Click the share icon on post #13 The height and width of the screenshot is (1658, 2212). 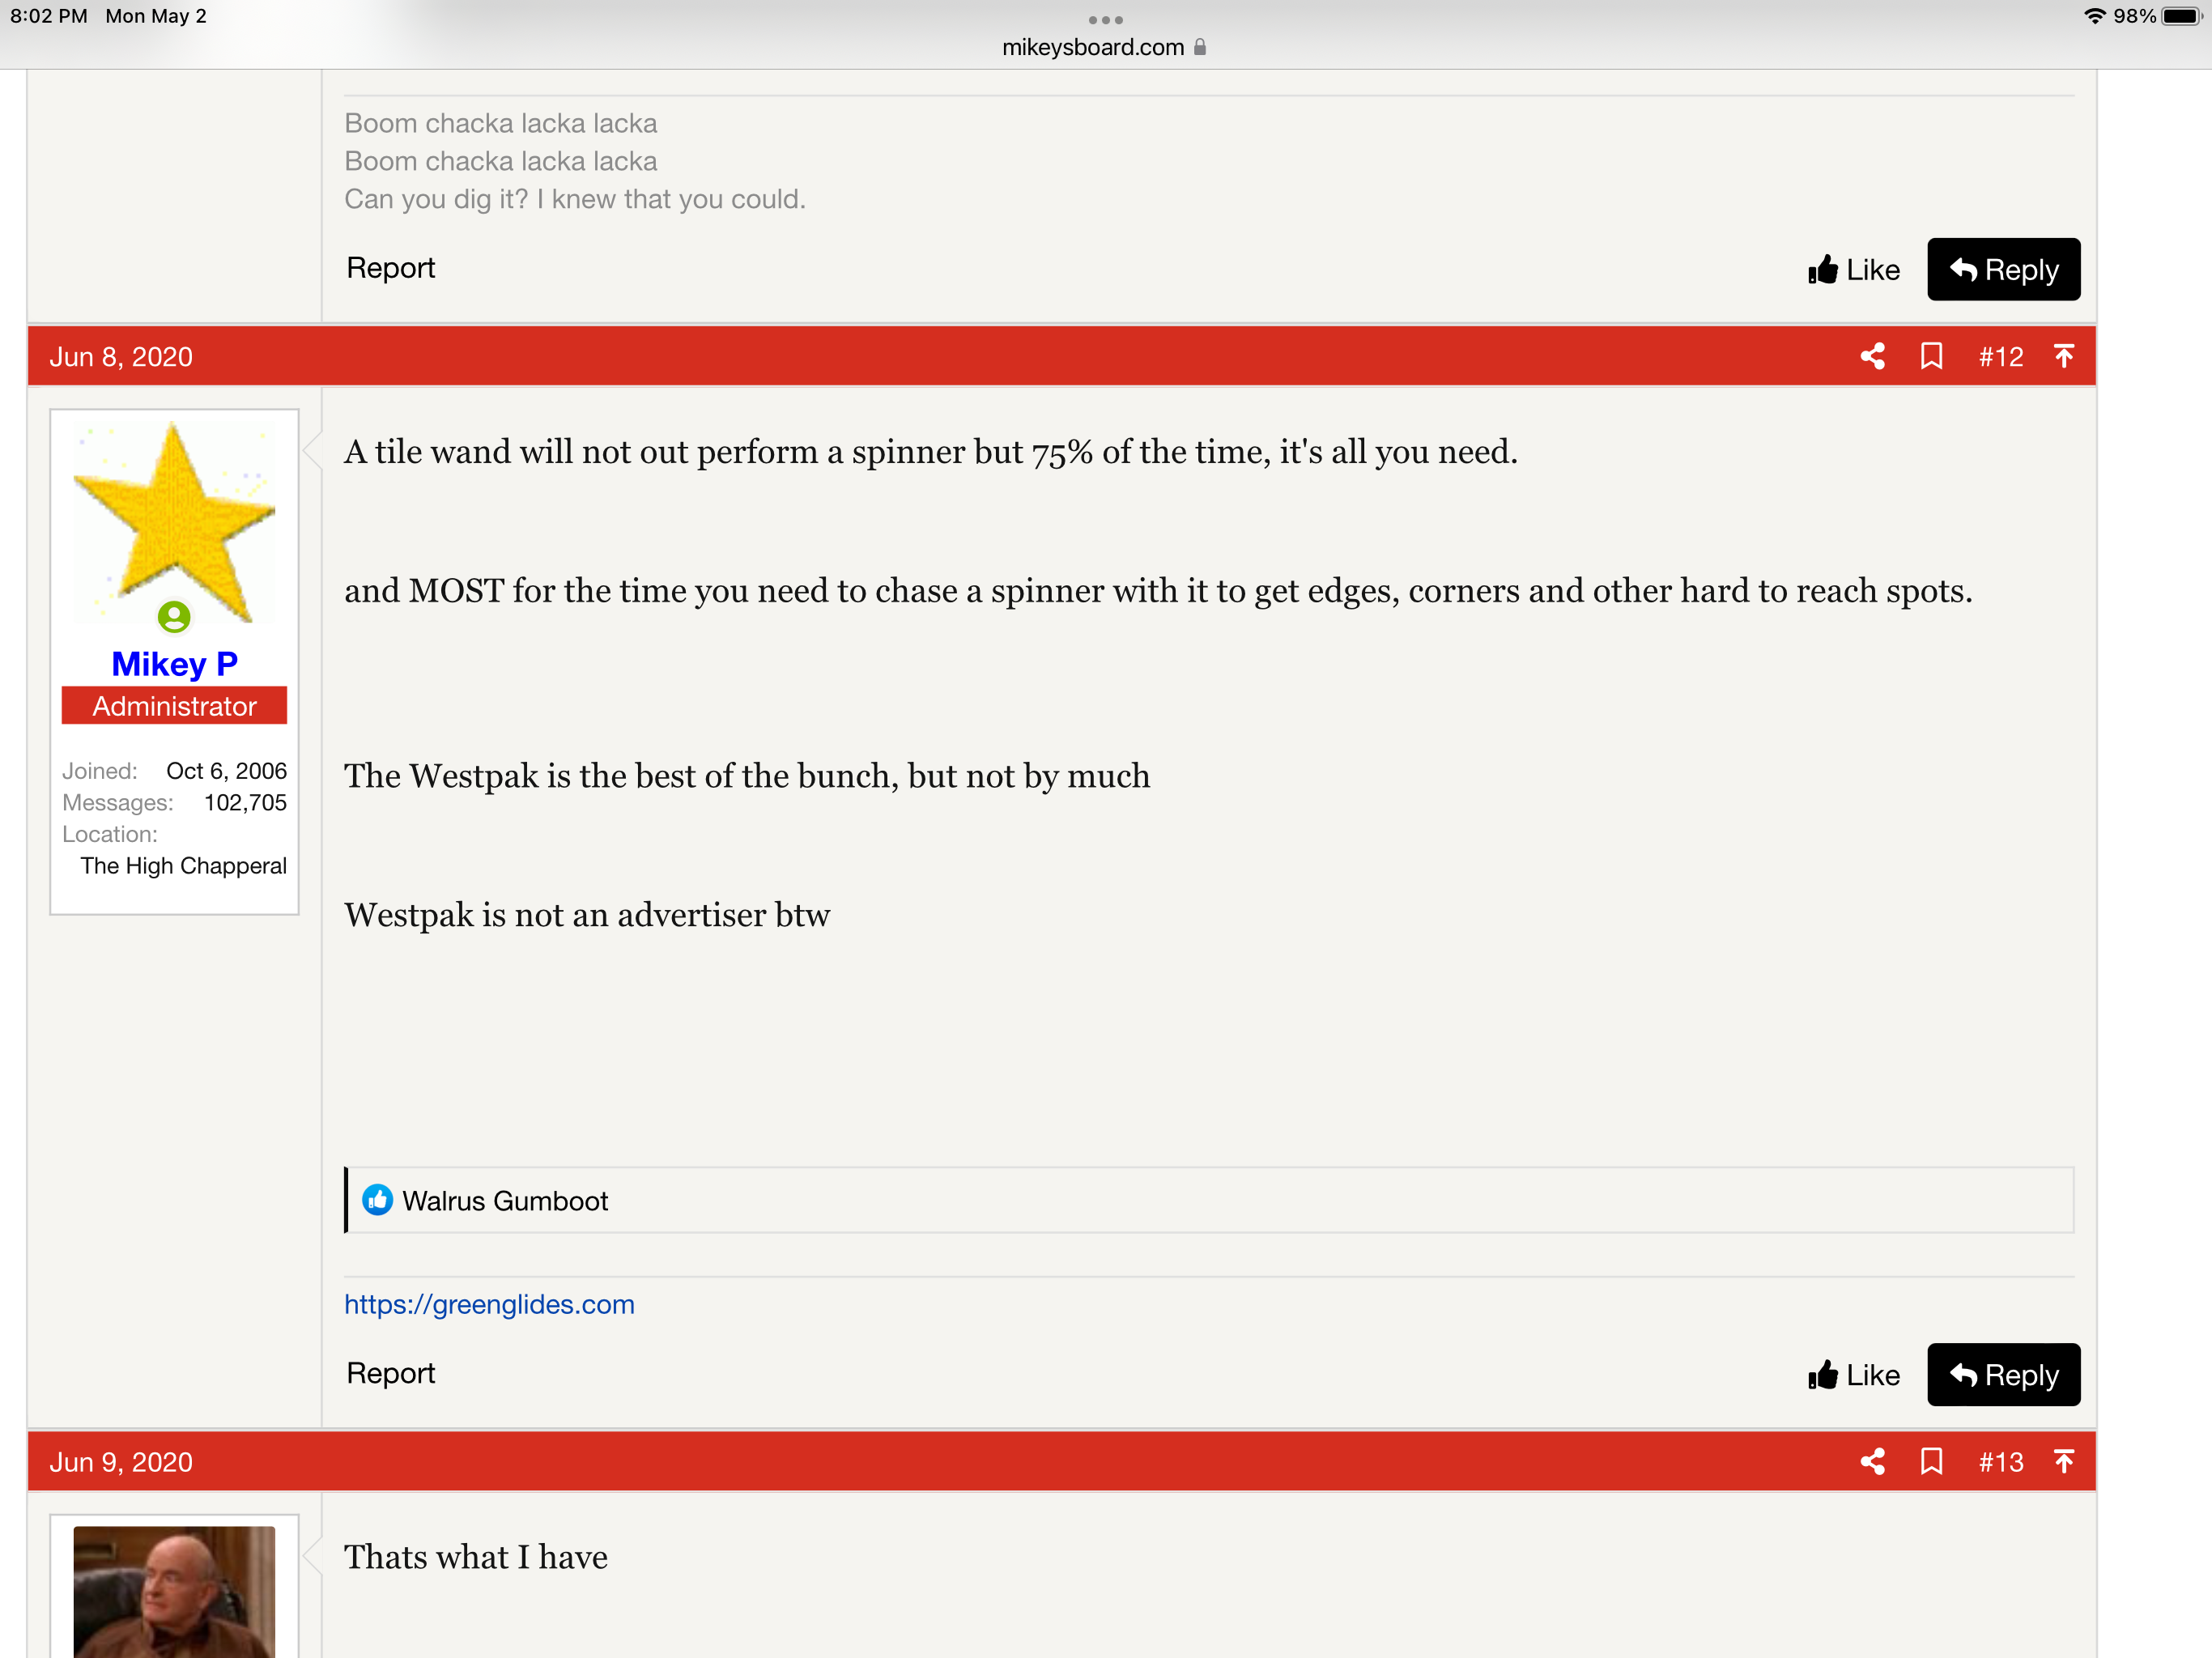(1872, 1462)
